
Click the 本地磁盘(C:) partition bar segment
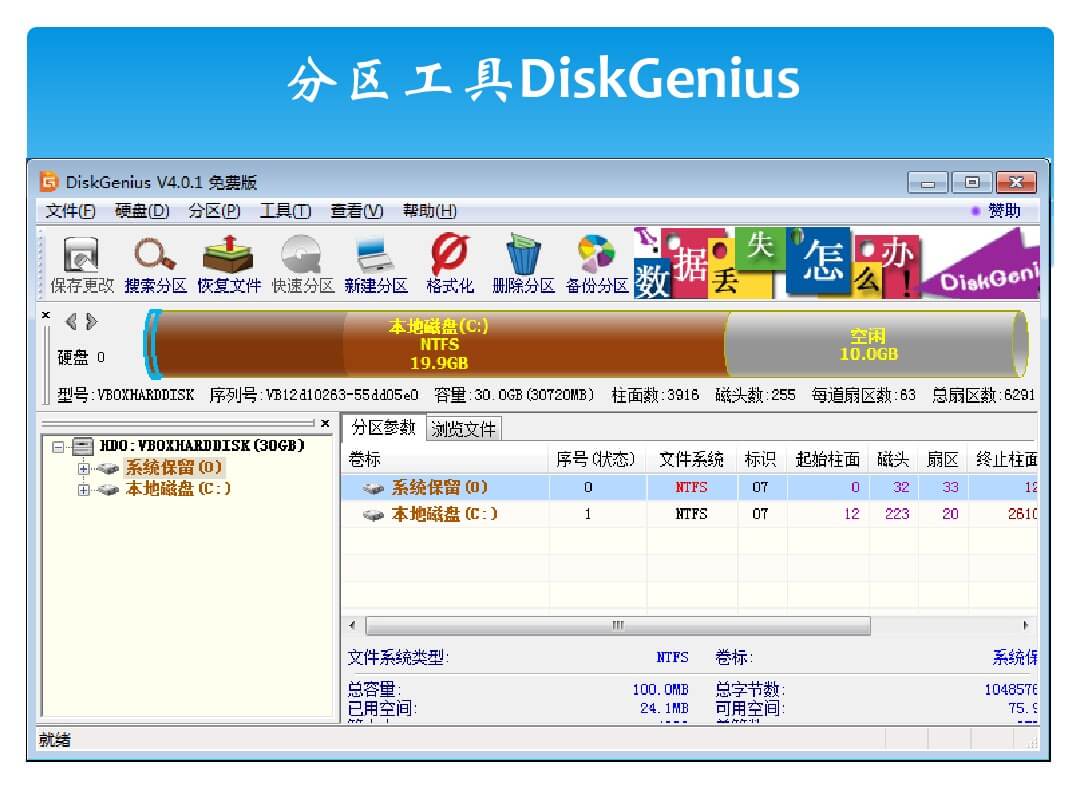point(440,345)
